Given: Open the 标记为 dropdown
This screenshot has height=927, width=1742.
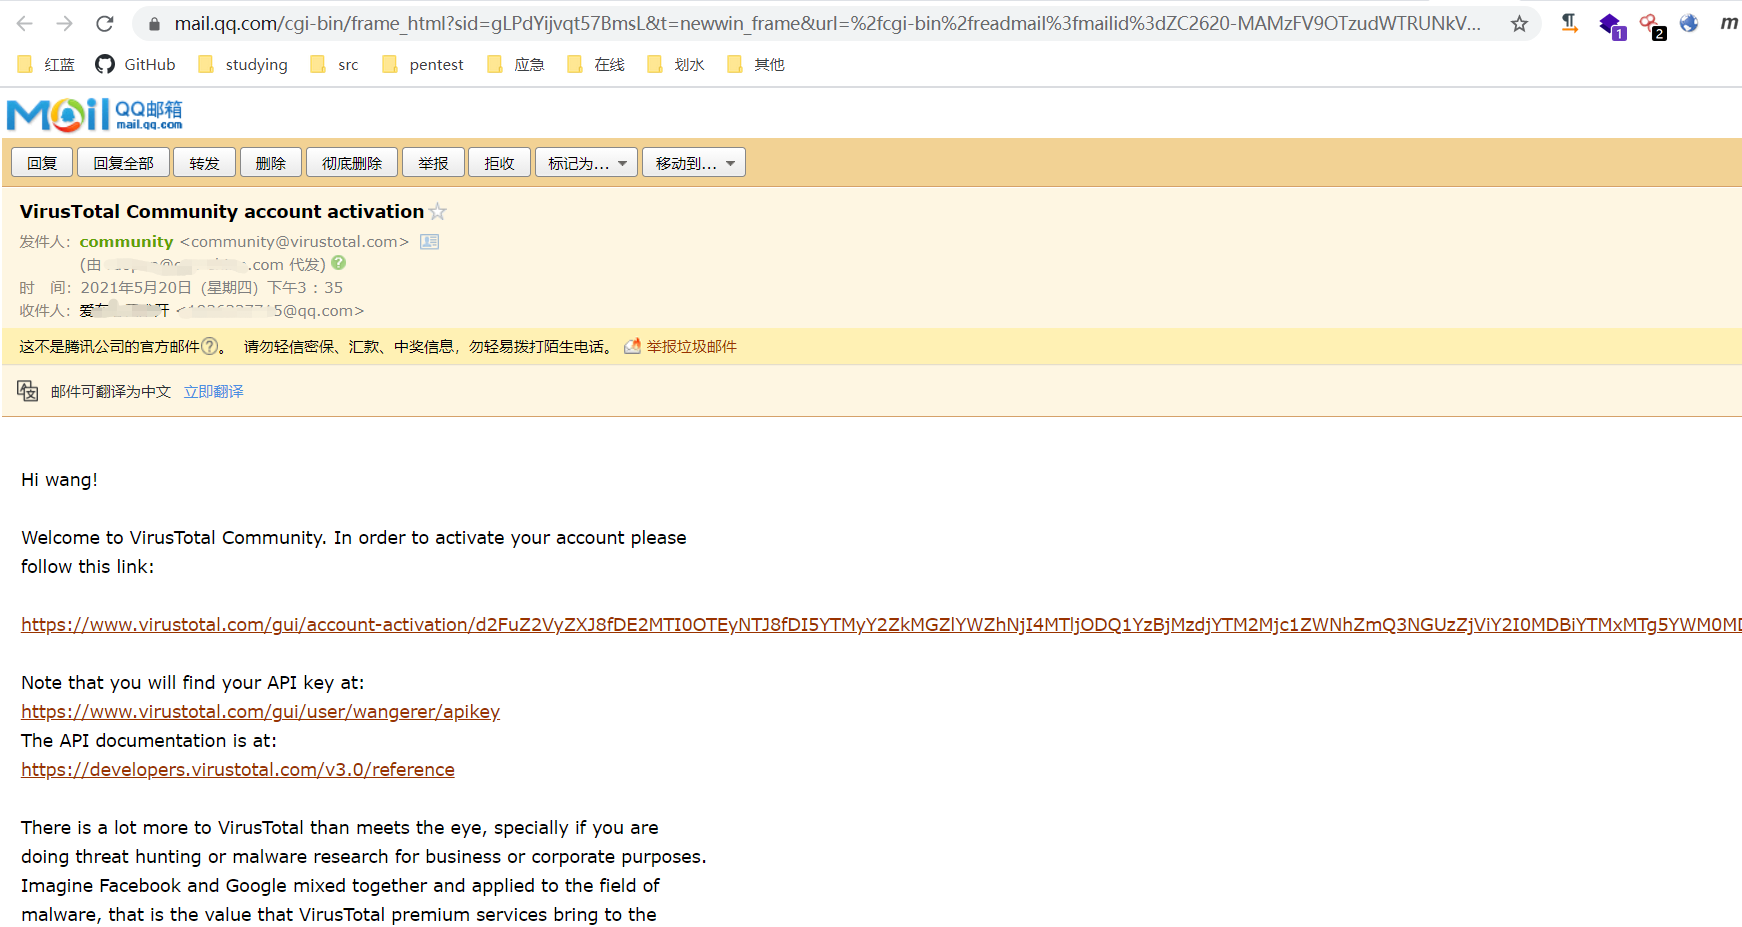Looking at the screenshot, I should pyautogui.click(x=586, y=161).
